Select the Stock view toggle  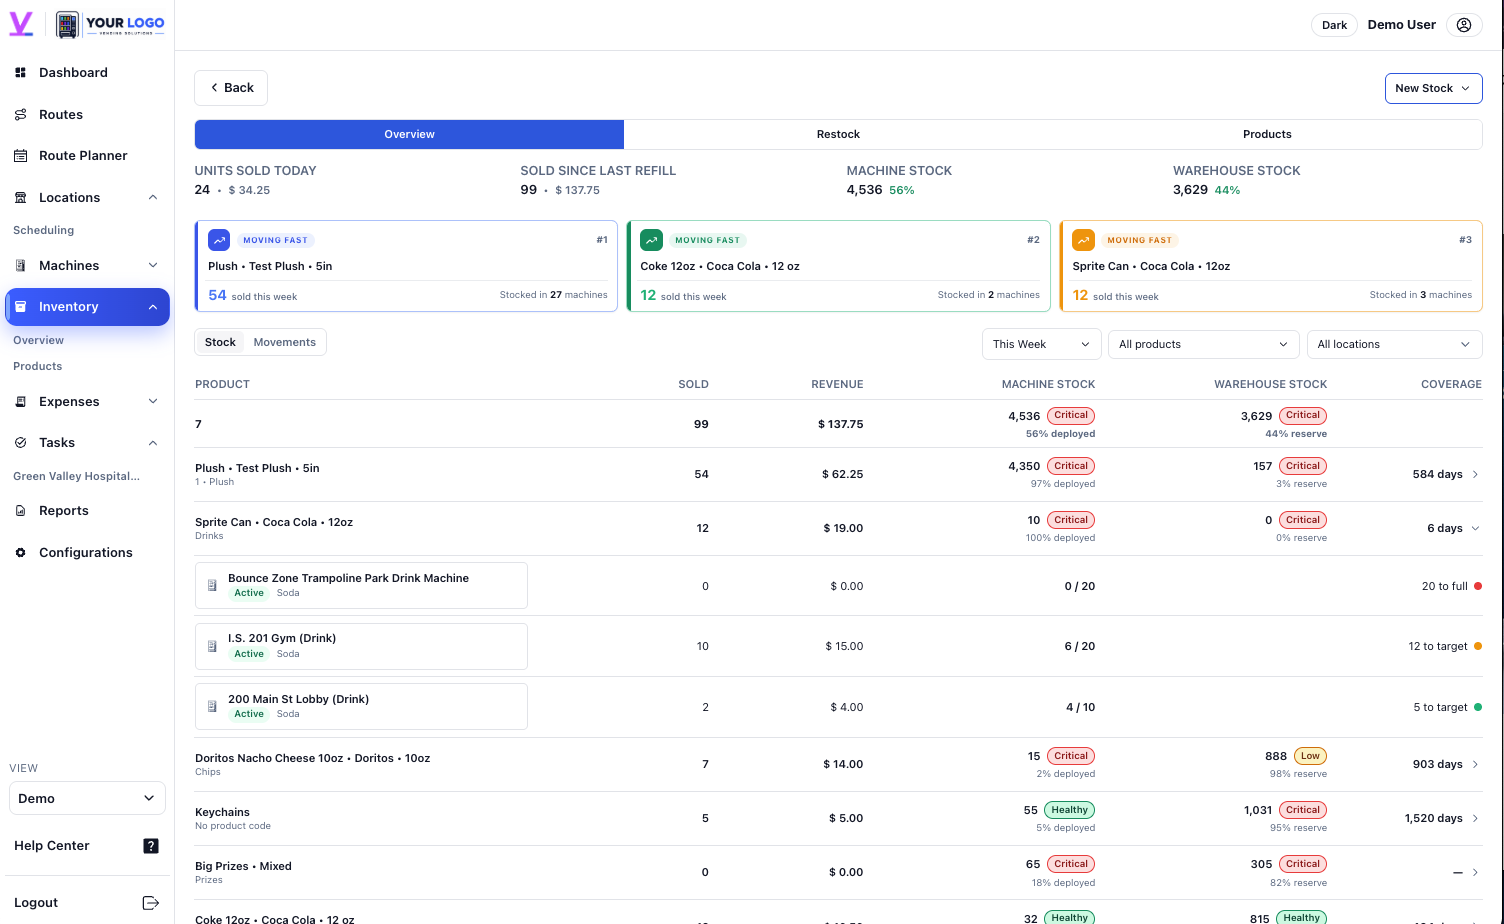220,342
